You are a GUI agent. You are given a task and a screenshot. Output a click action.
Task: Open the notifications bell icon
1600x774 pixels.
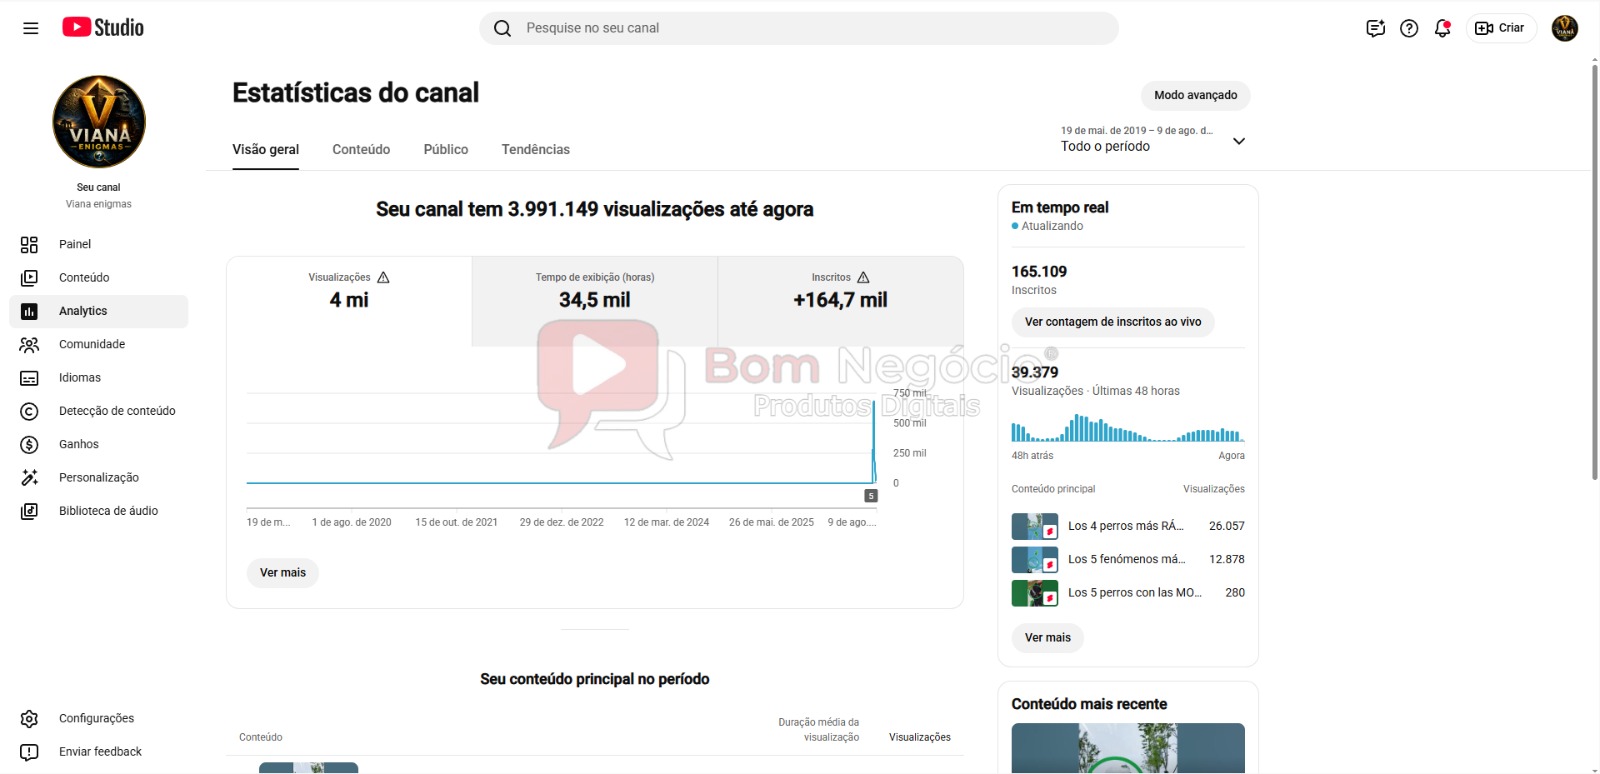[1442, 28]
